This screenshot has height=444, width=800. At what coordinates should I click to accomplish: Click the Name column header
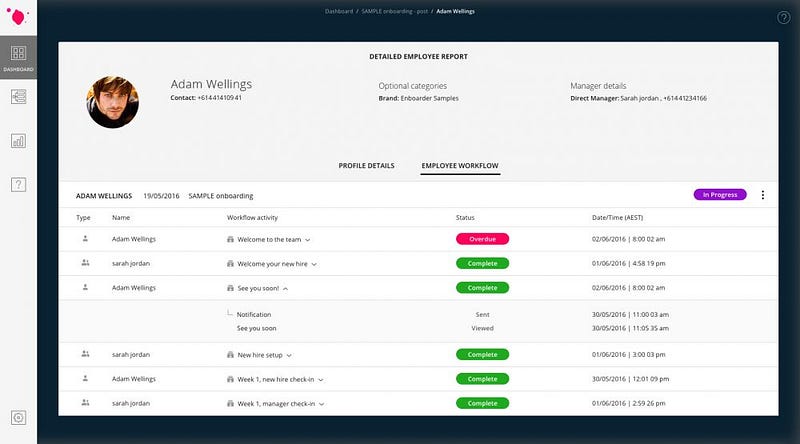(x=121, y=217)
